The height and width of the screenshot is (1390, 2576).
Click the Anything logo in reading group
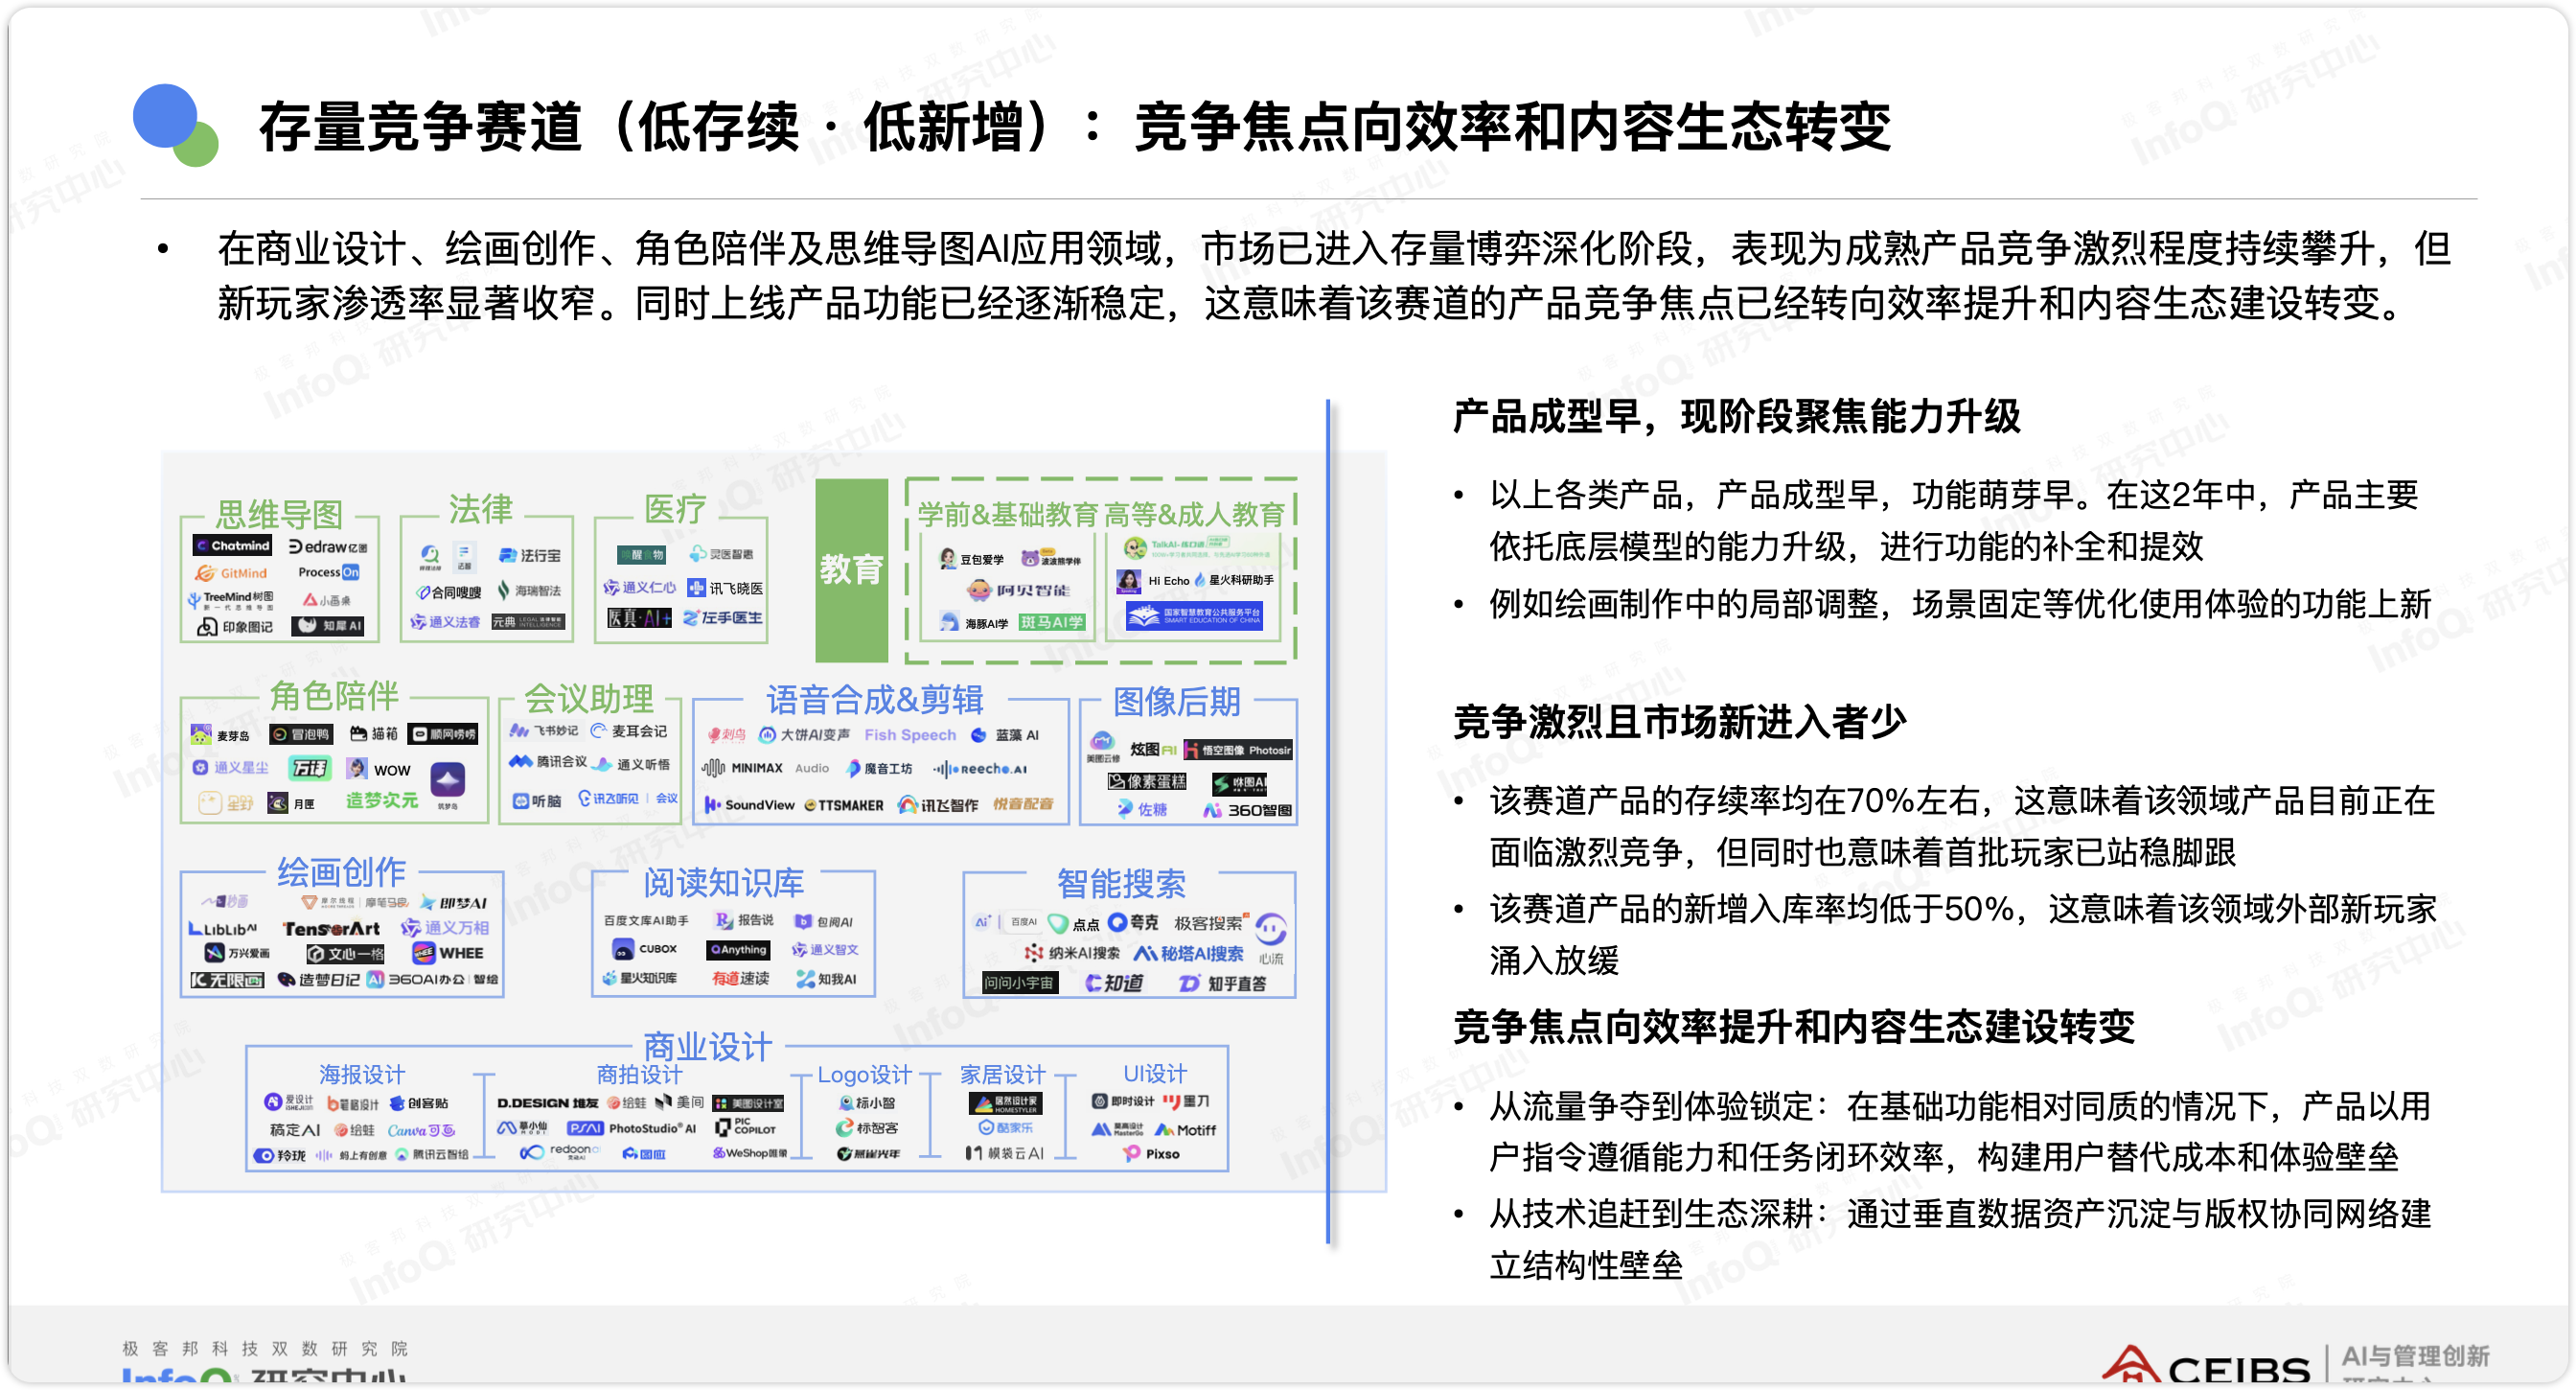738,949
